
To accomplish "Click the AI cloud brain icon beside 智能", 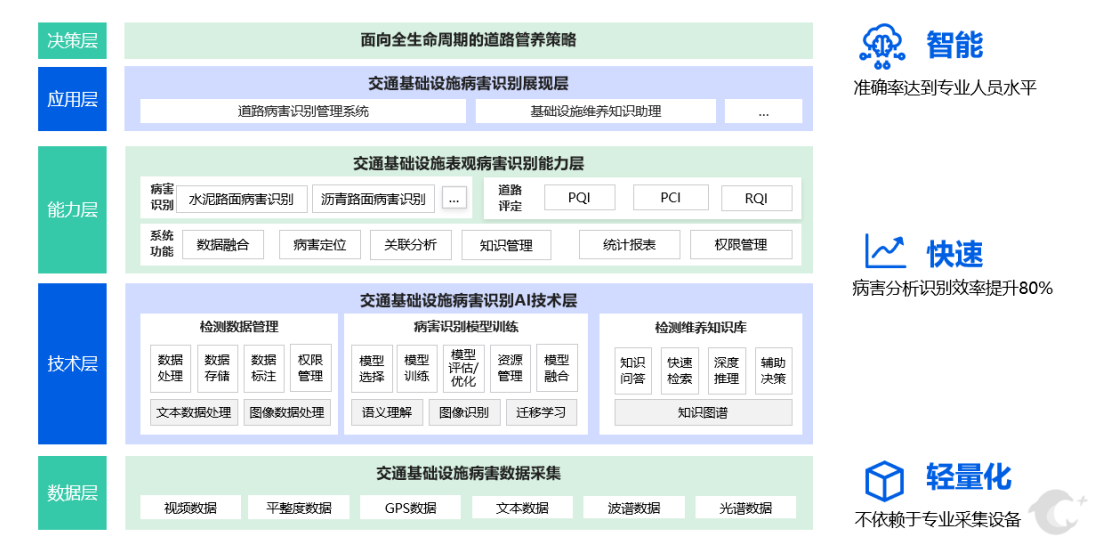I will (x=882, y=45).
